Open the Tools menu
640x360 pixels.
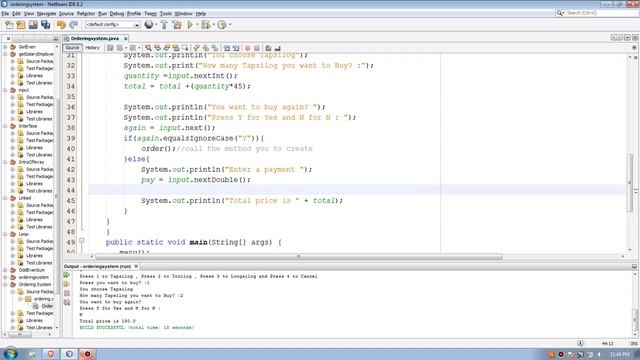click(x=165, y=13)
